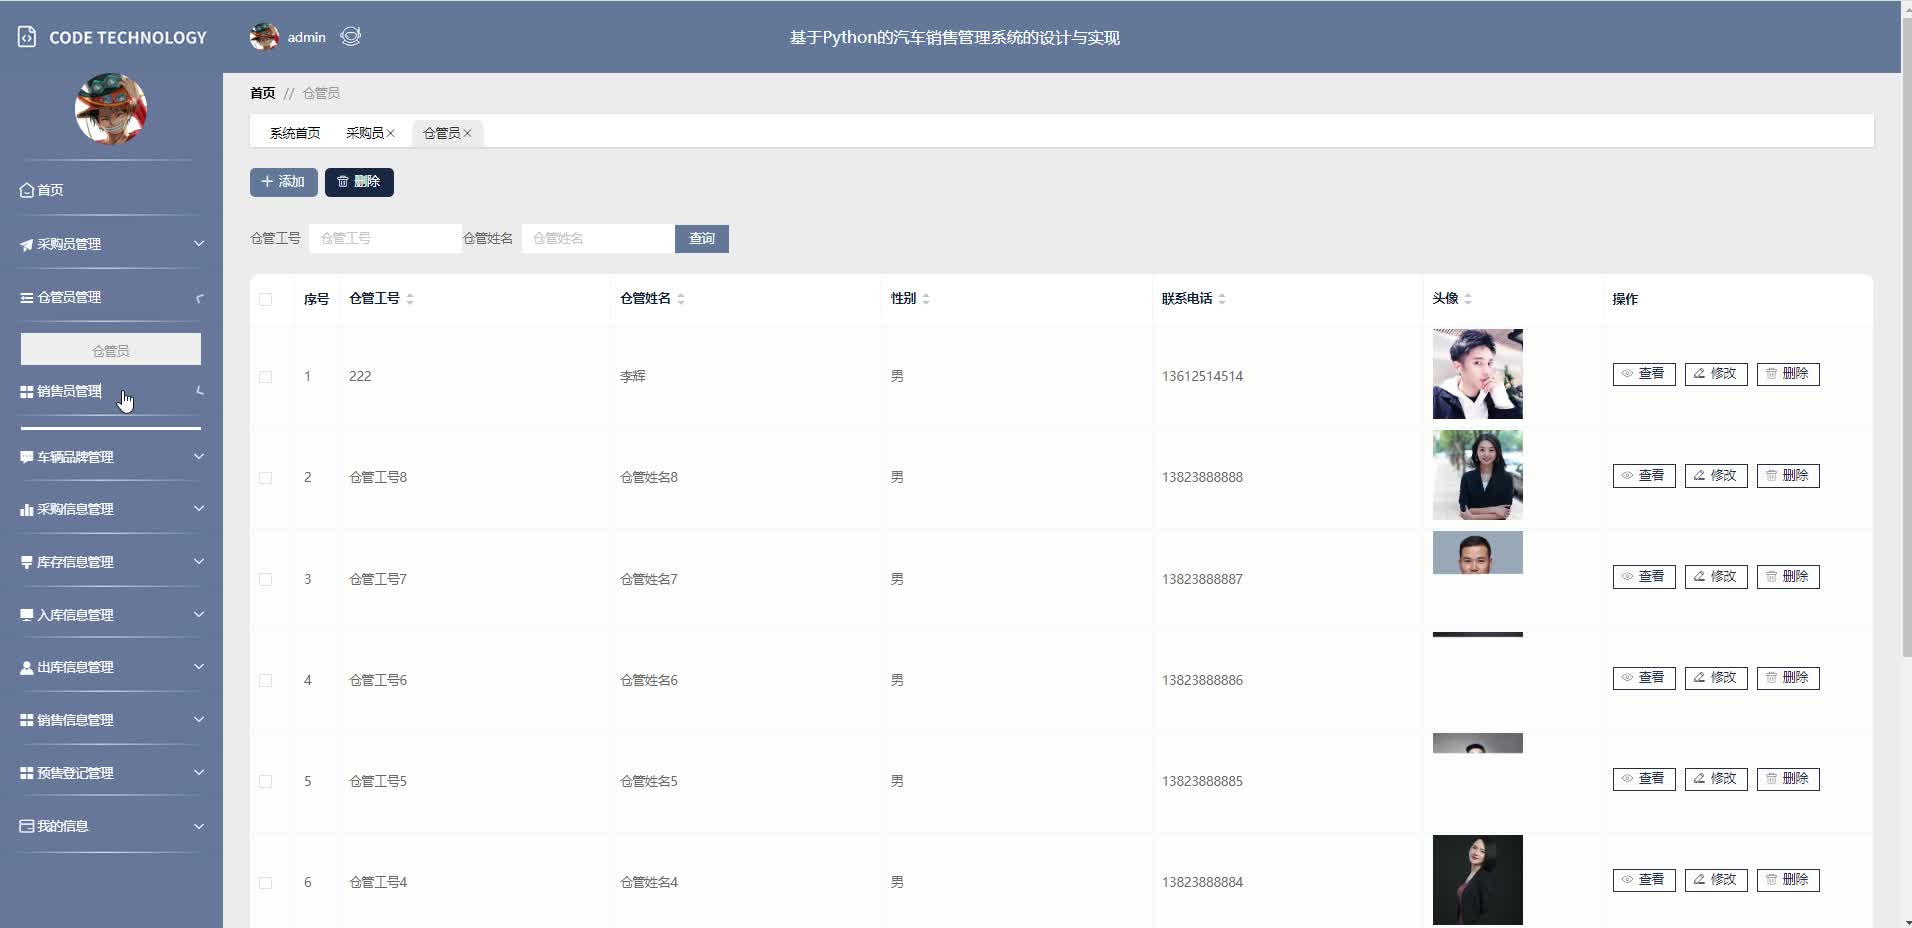Expand the 采购信息管理 sidebar menu
The width and height of the screenshot is (1912, 928).
click(199, 508)
